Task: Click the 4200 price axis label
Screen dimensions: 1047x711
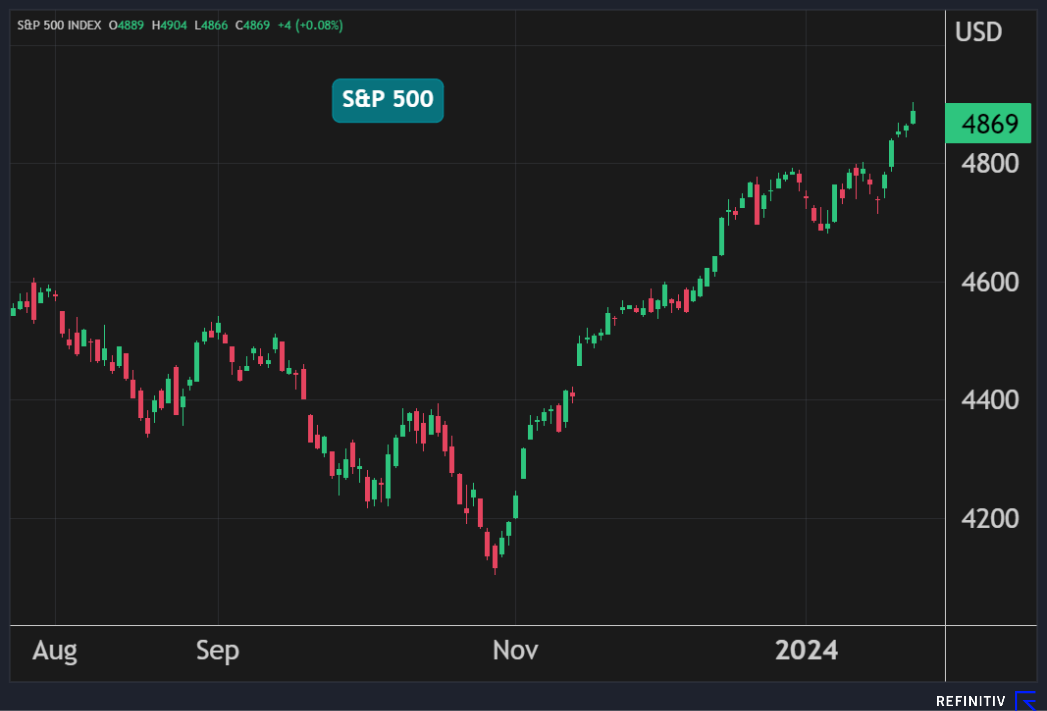Action: coord(988,519)
